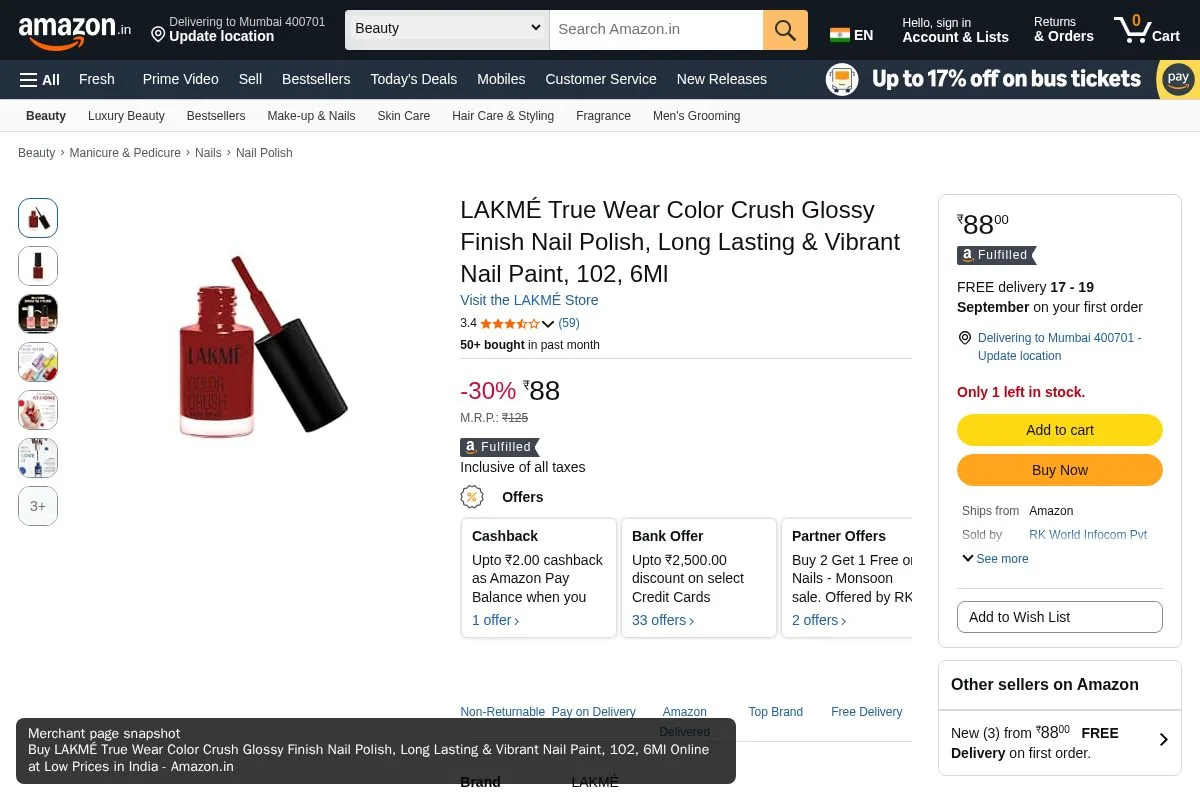Image resolution: width=1200 pixels, height=800 pixels.
Task: Open Today's Deals in navigation bar
Action: pos(413,79)
